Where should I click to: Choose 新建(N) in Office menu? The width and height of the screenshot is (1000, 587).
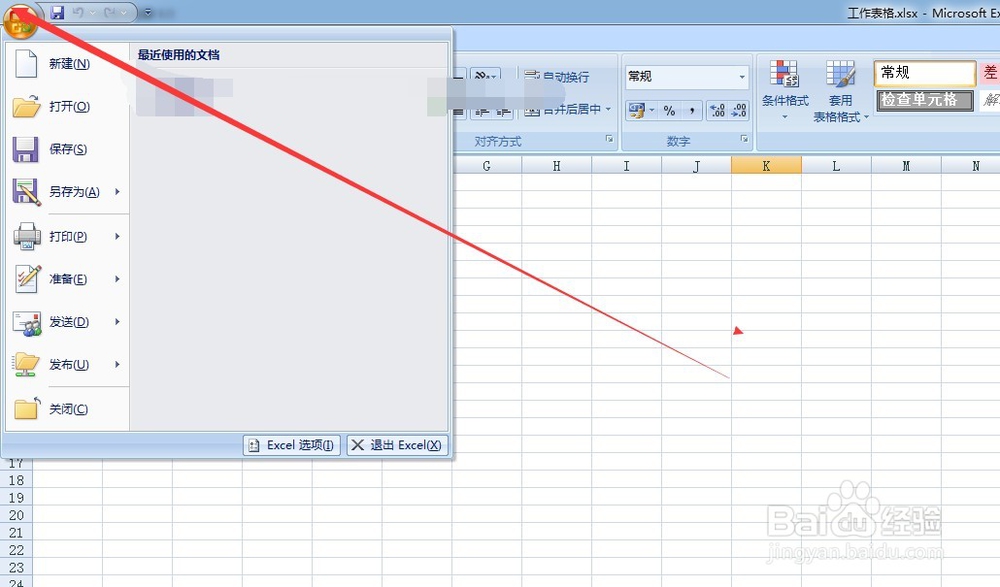pos(68,64)
